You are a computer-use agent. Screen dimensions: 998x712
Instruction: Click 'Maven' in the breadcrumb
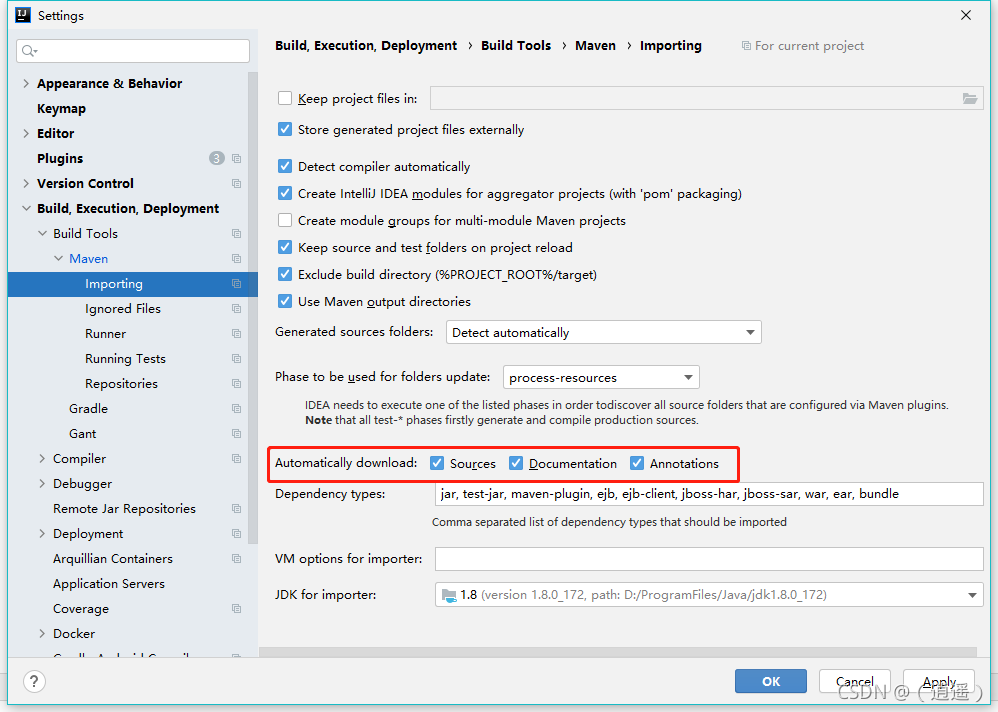tap(596, 46)
